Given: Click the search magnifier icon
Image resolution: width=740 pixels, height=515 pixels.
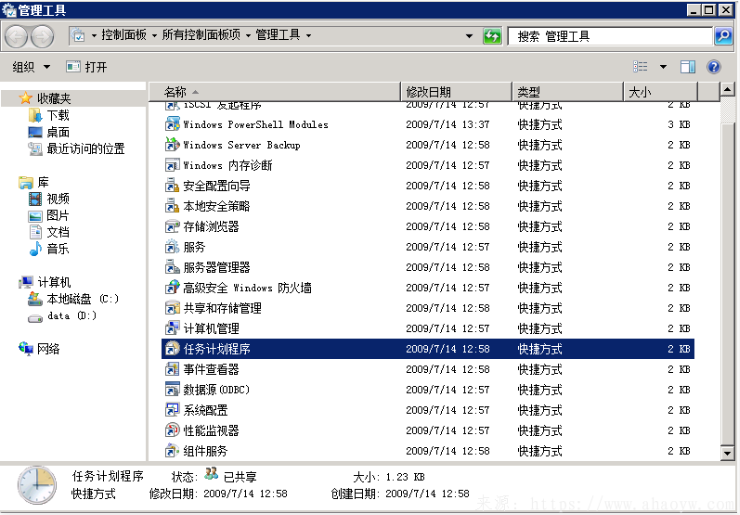Looking at the screenshot, I should (723, 36).
